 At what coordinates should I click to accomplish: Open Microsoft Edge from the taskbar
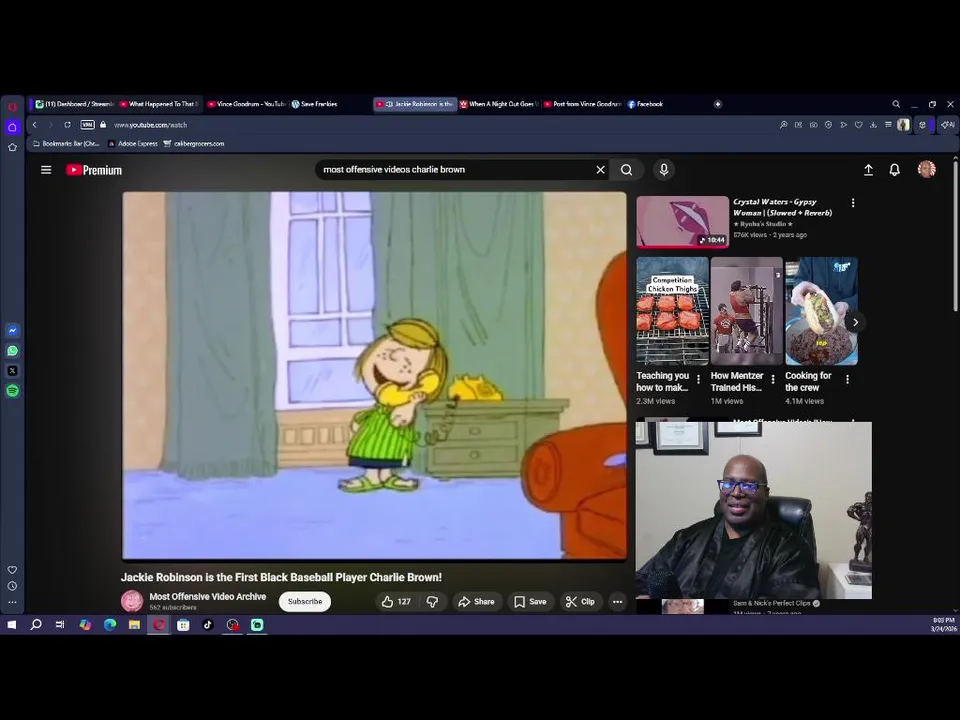110,625
